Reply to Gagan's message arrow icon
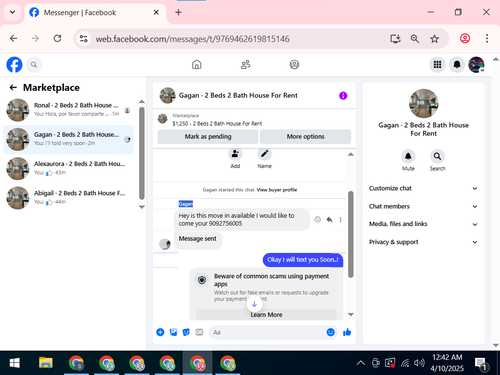The height and width of the screenshot is (375, 500). (329, 219)
